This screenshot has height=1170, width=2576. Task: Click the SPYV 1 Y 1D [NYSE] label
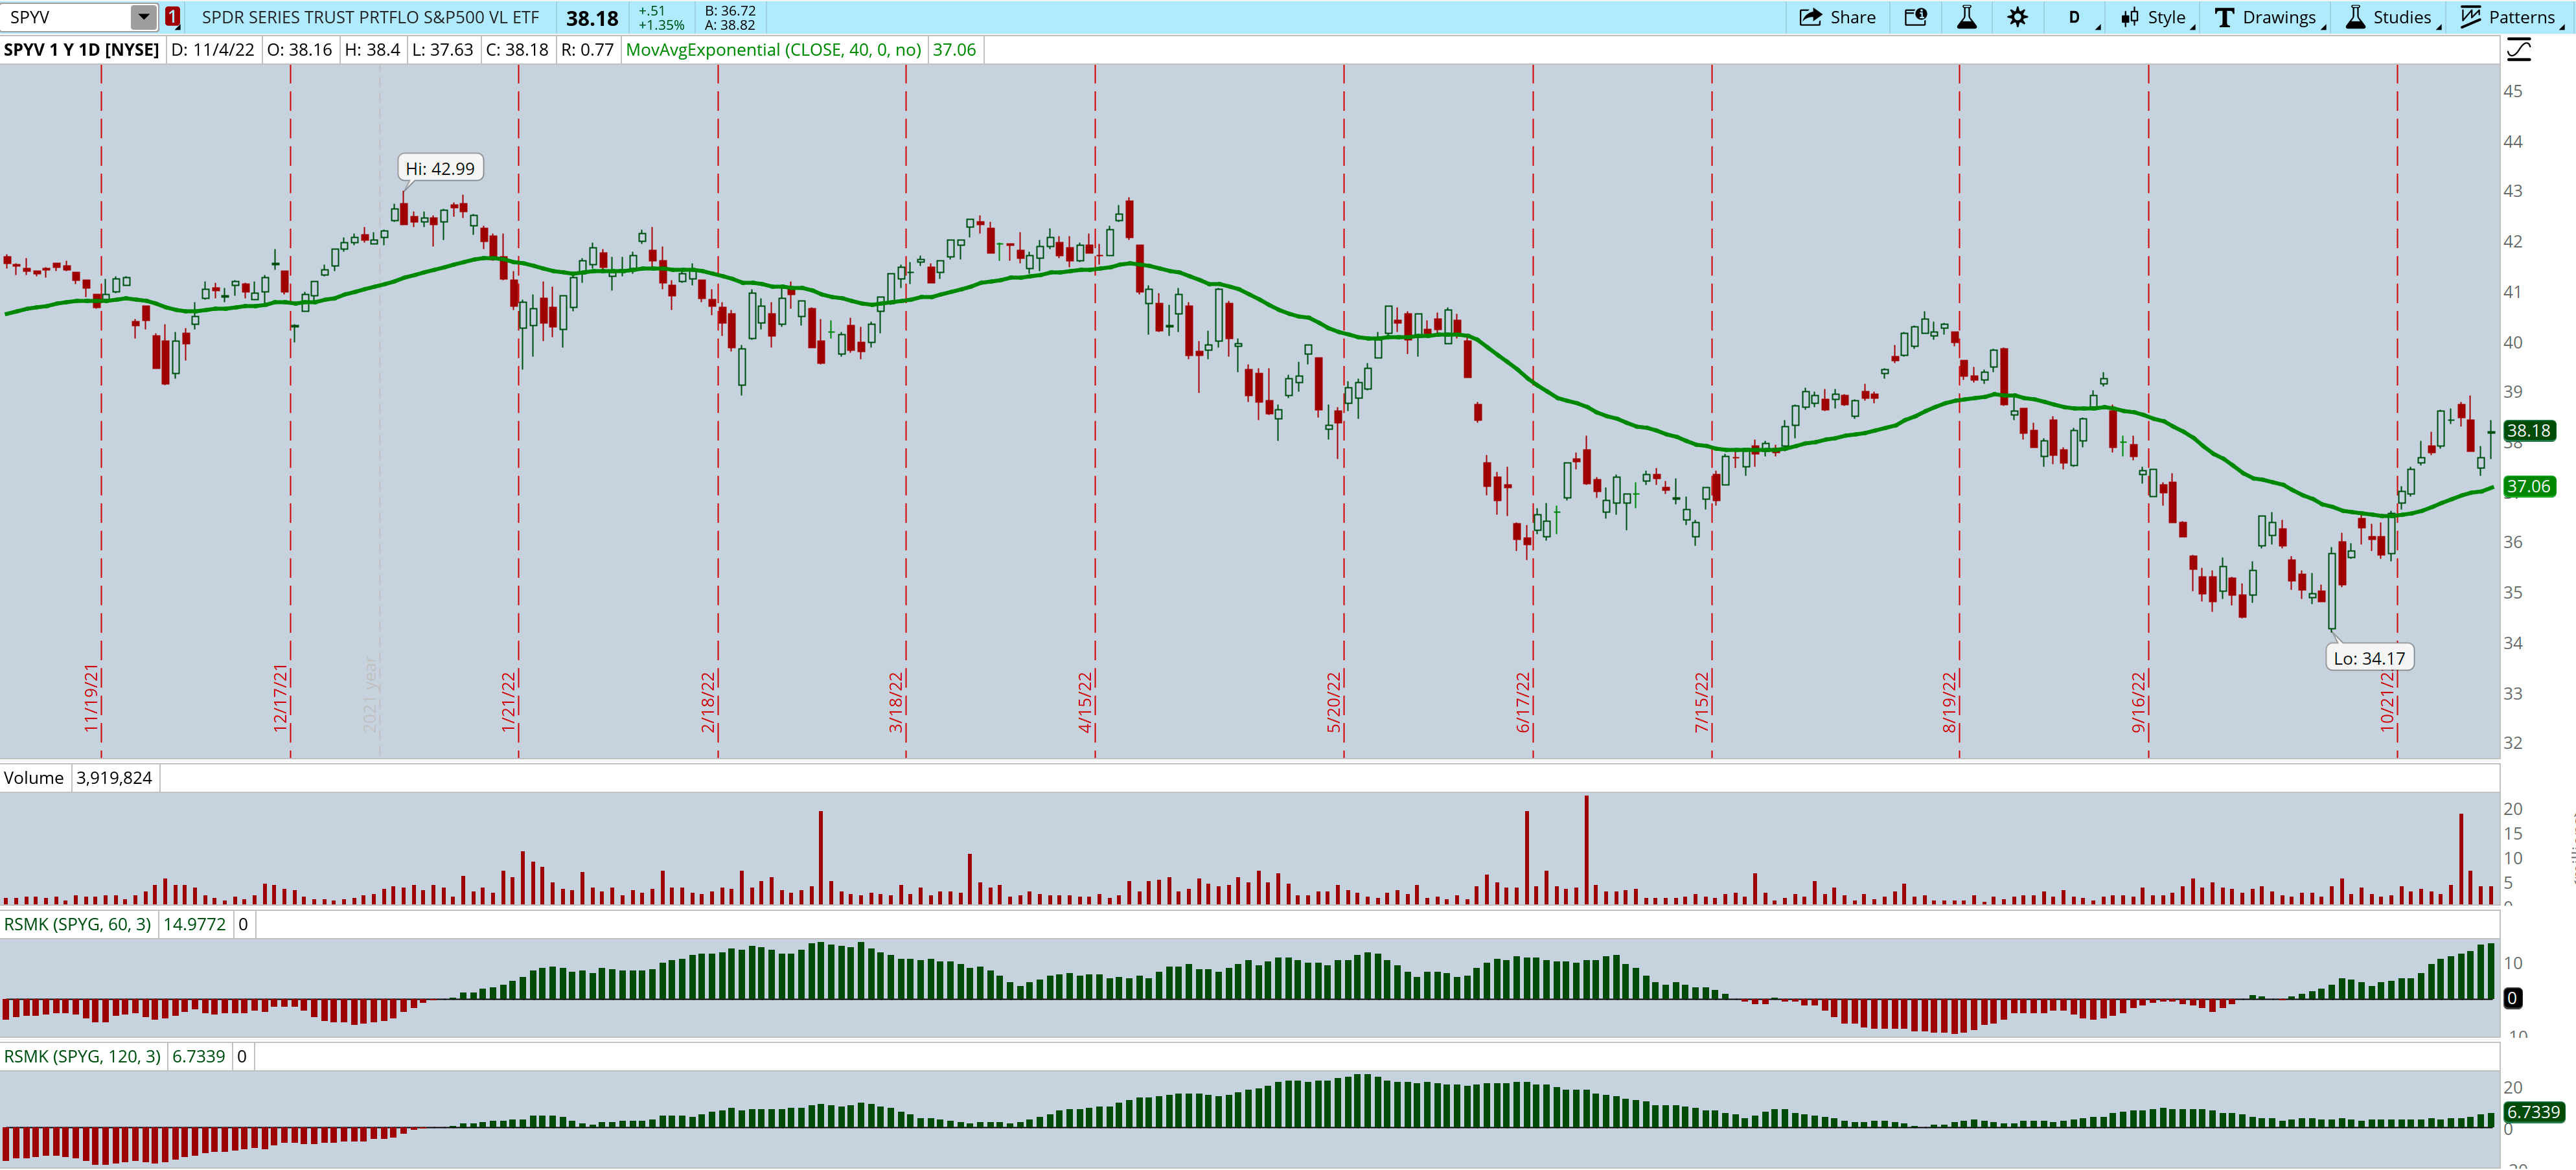pos(81,50)
